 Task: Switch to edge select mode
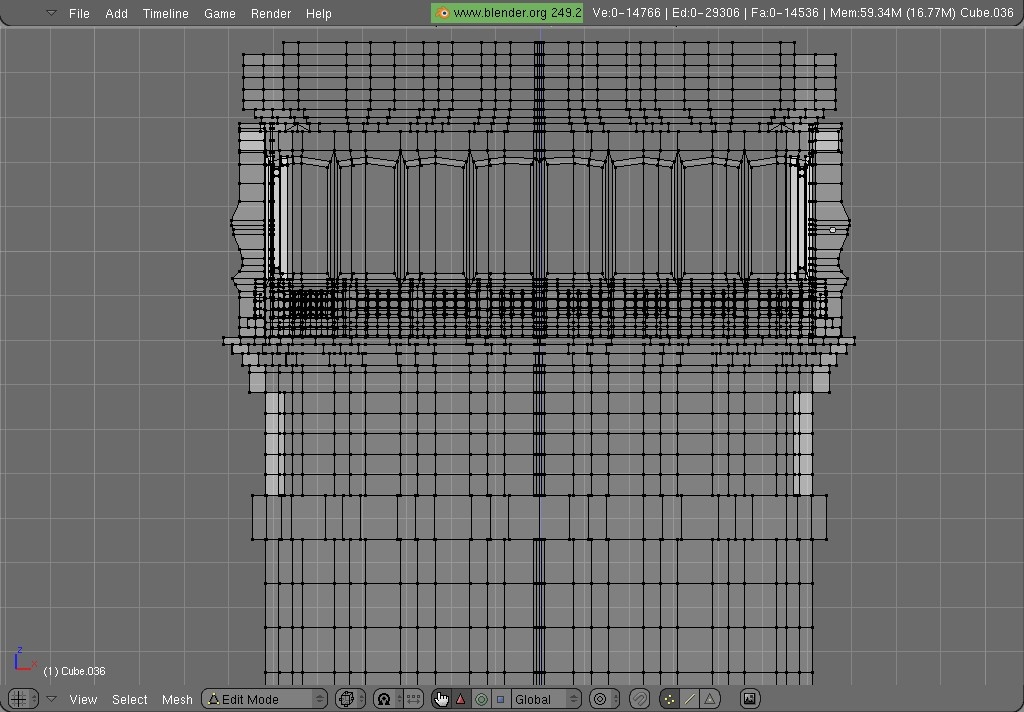tap(690, 699)
